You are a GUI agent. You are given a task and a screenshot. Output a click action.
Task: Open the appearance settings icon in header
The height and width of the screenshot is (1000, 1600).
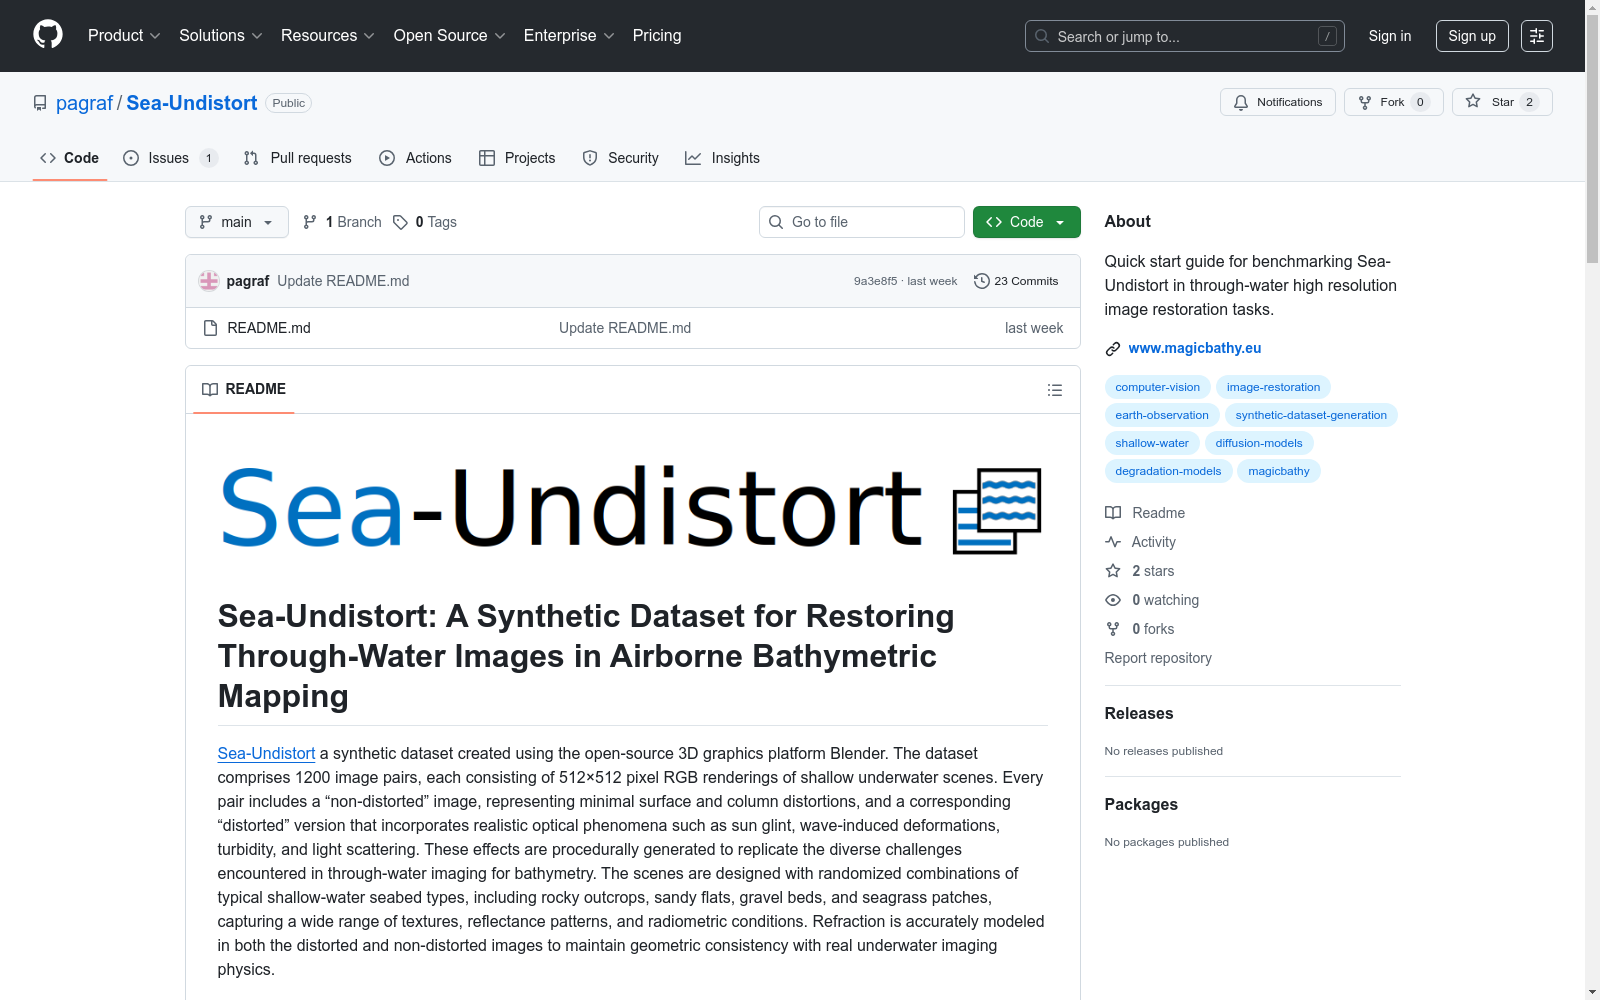click(x=1537, y=36)
